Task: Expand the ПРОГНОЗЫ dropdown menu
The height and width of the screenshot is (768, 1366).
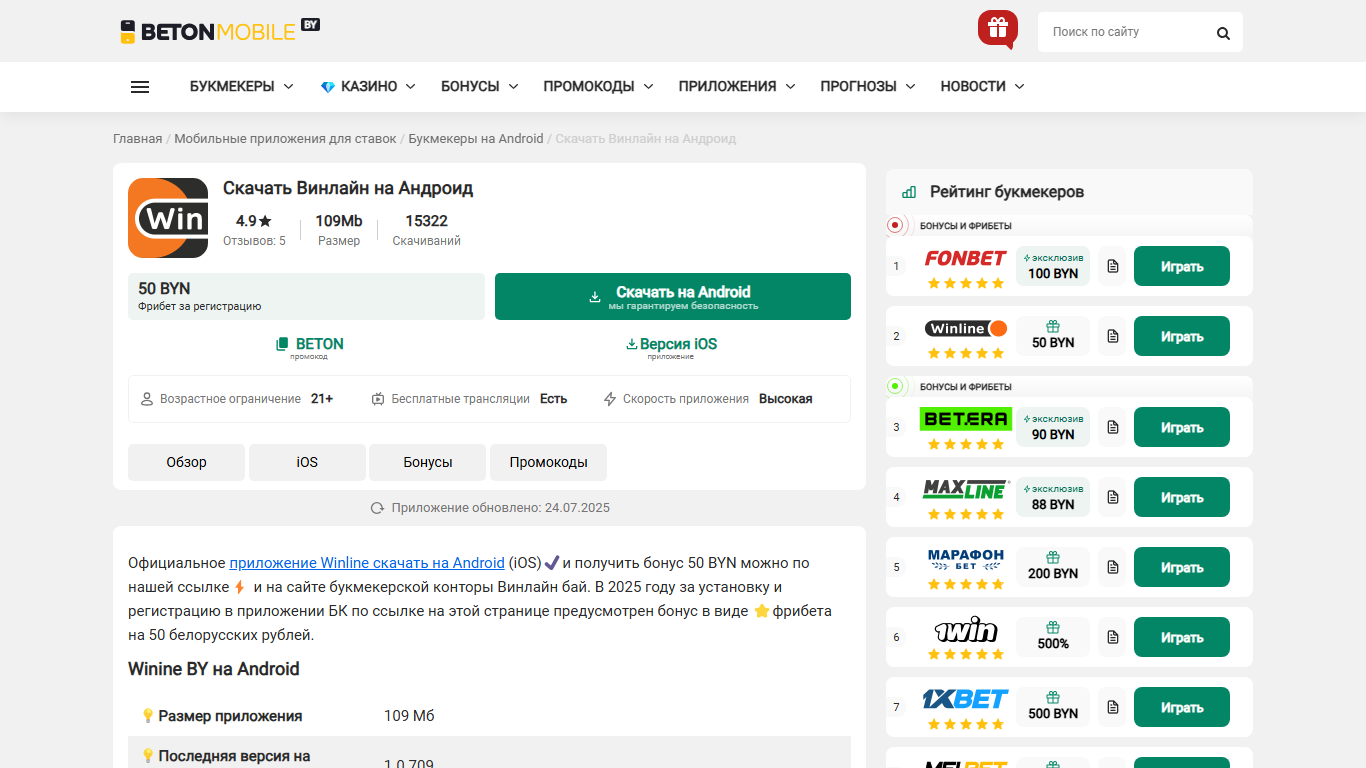Action: [868, 87]
